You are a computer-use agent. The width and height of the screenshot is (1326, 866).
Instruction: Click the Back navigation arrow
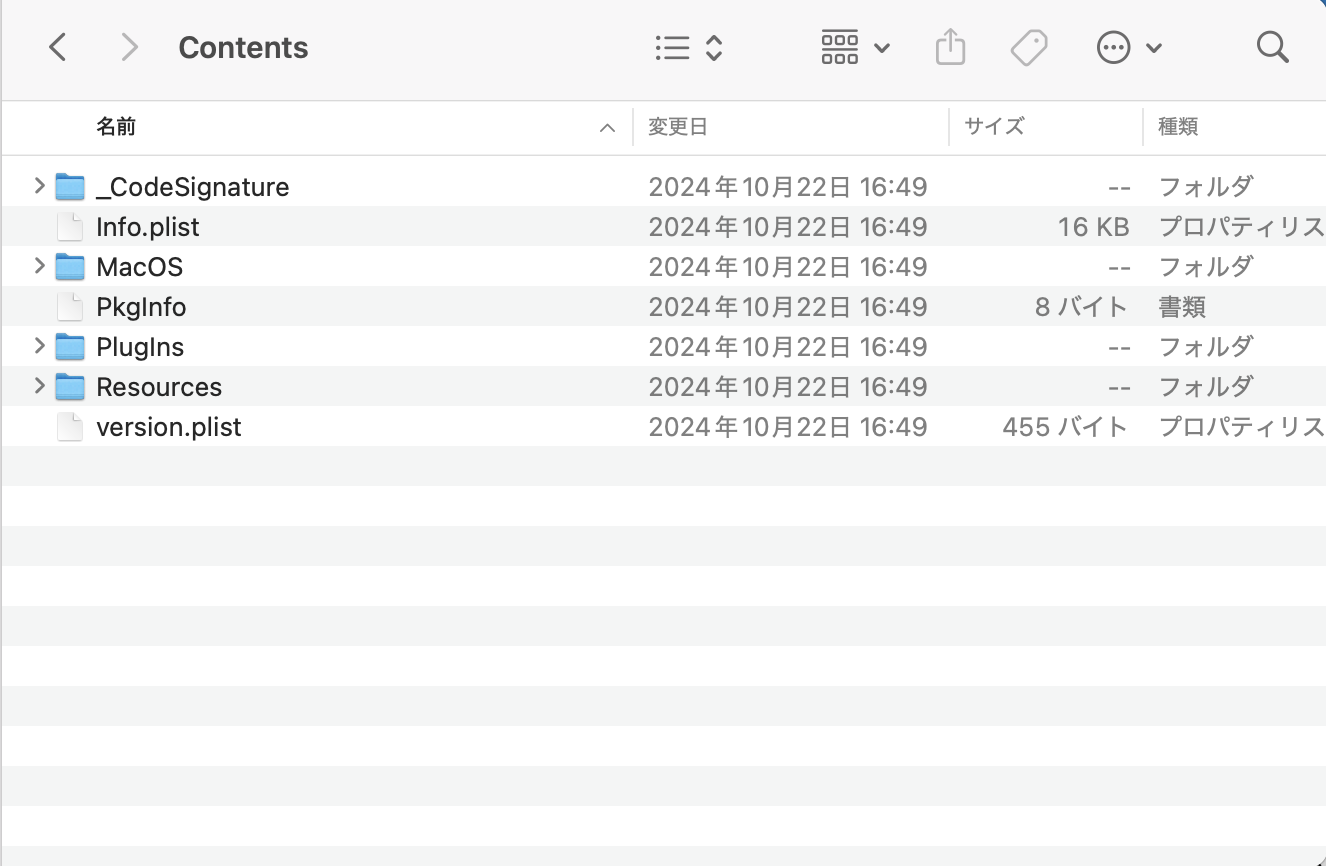tap(58, 47)
